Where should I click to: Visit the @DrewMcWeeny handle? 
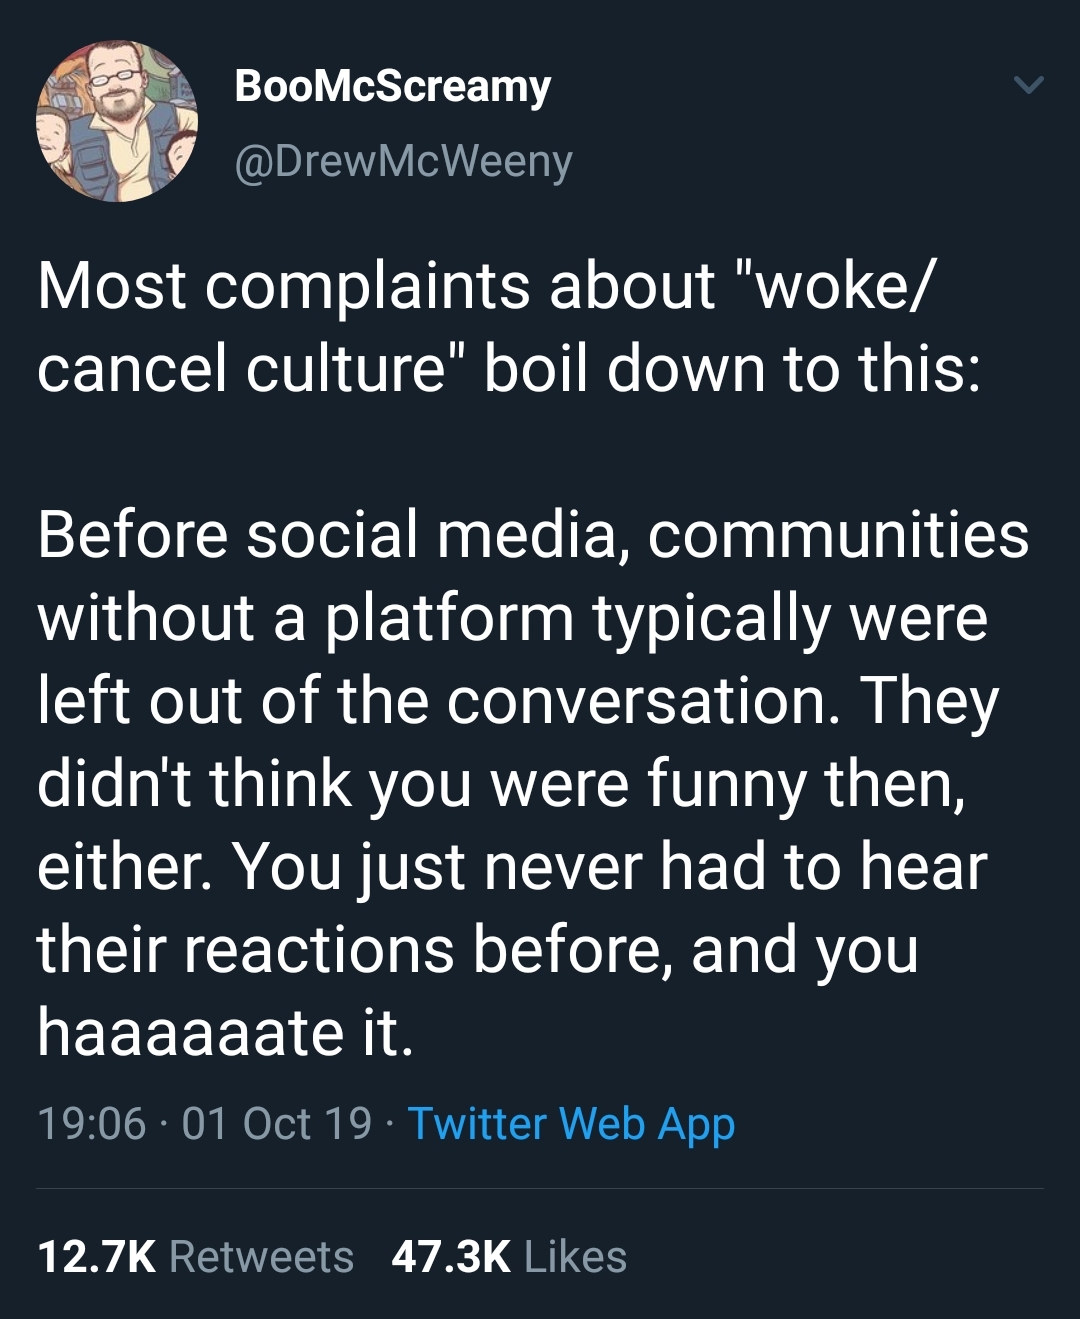(403, 161)
